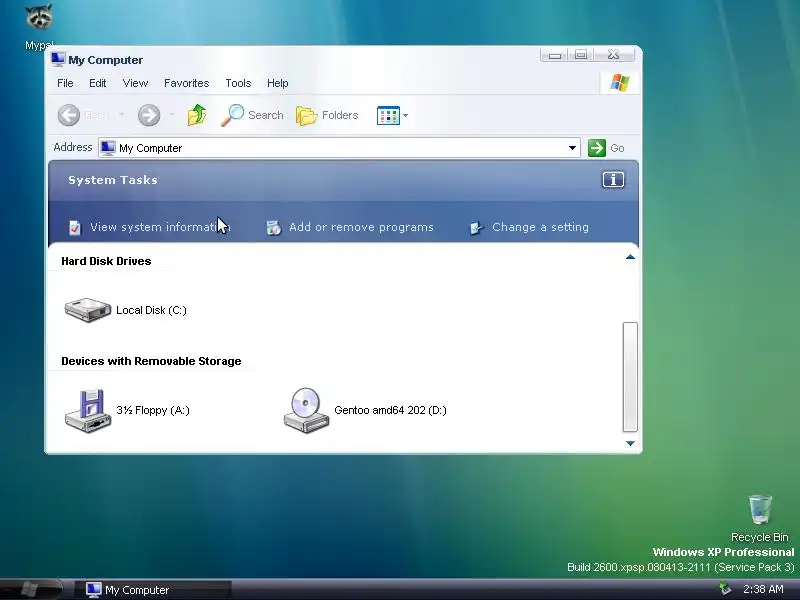Expand the Address bar dropdown

pyautogui.click(x=572, y=148)
